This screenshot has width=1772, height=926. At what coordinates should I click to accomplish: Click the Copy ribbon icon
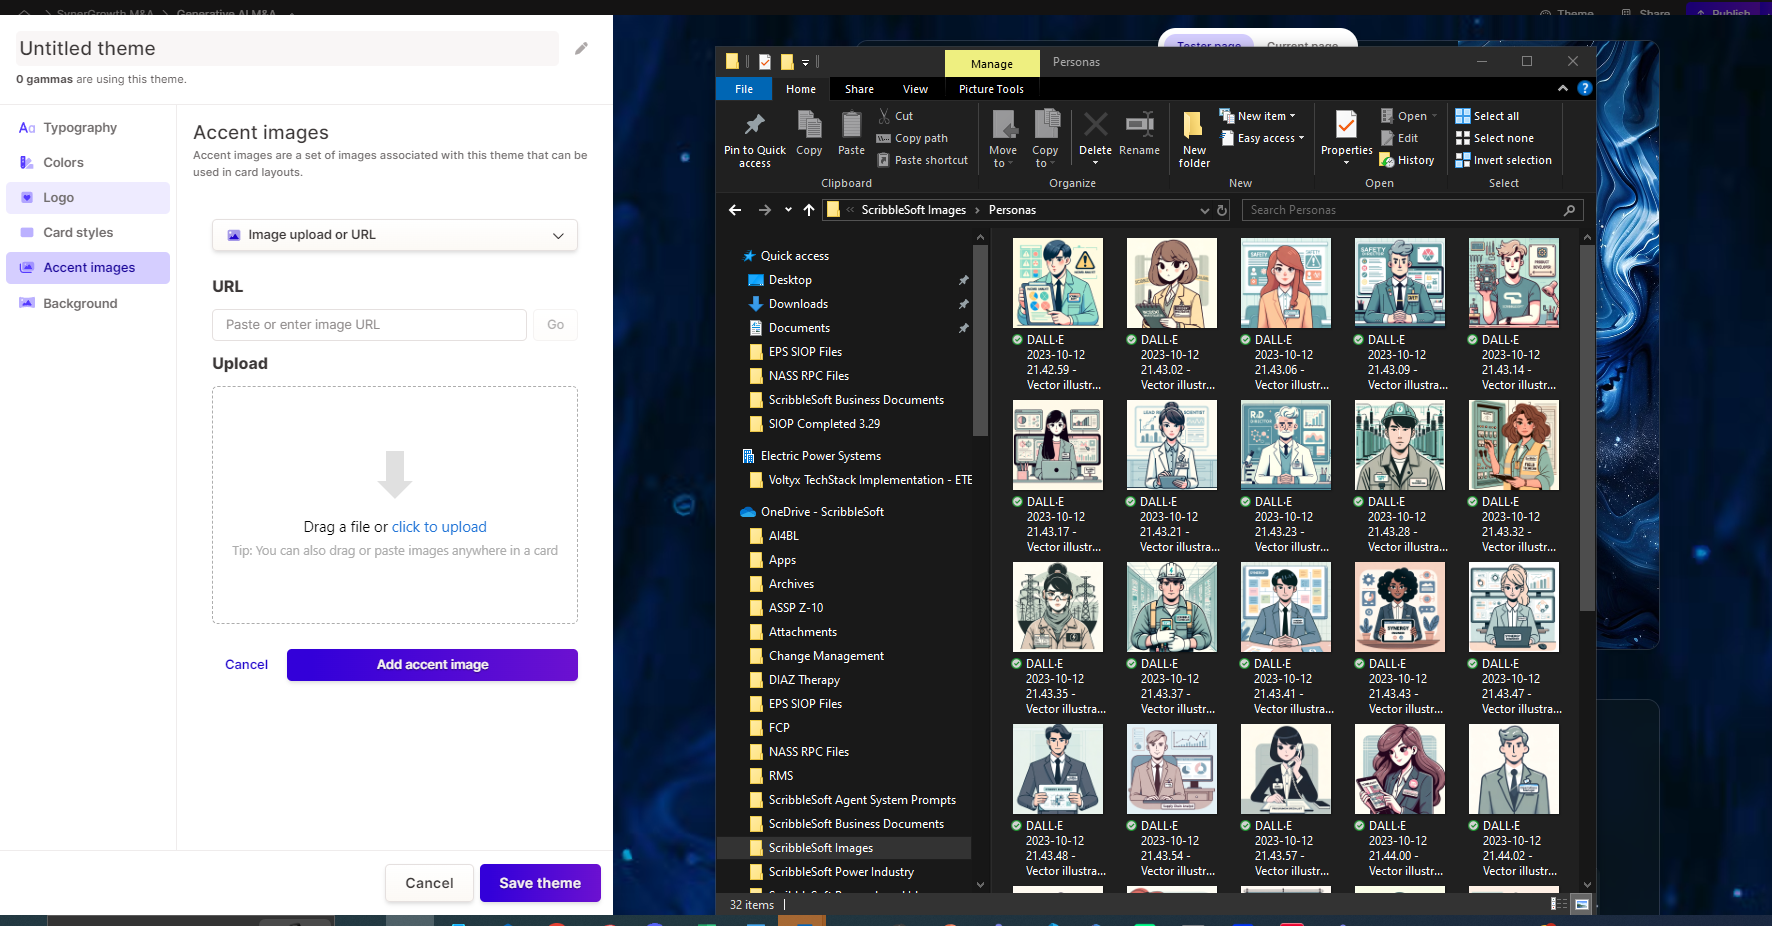pos(809,132)
